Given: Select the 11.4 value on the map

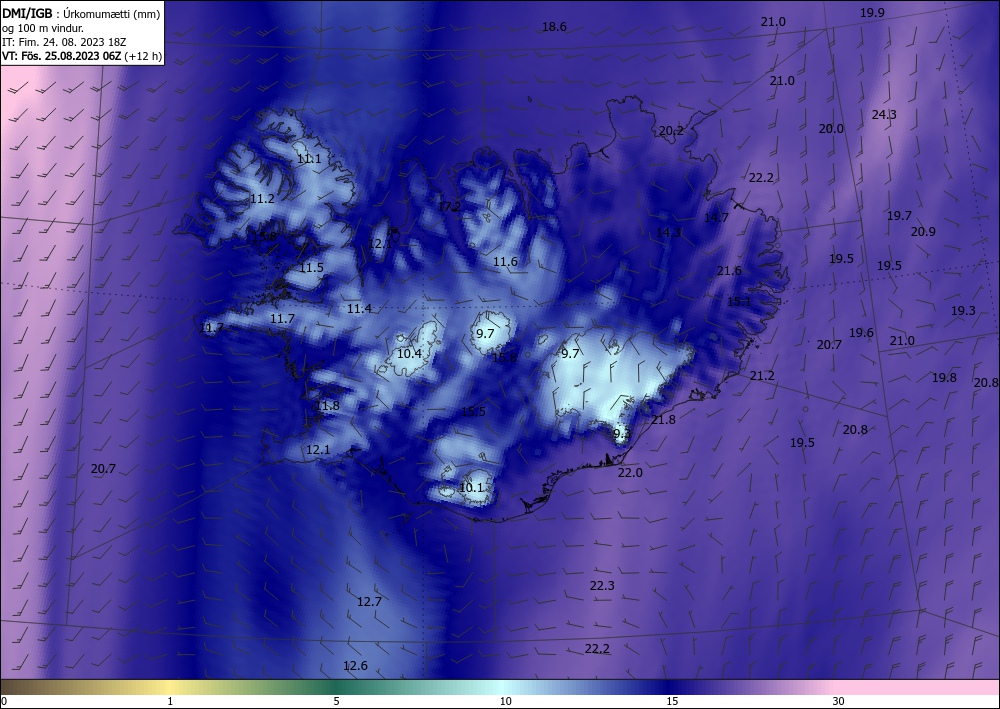Looking at the screenshot, I should (x=359, y=309).
